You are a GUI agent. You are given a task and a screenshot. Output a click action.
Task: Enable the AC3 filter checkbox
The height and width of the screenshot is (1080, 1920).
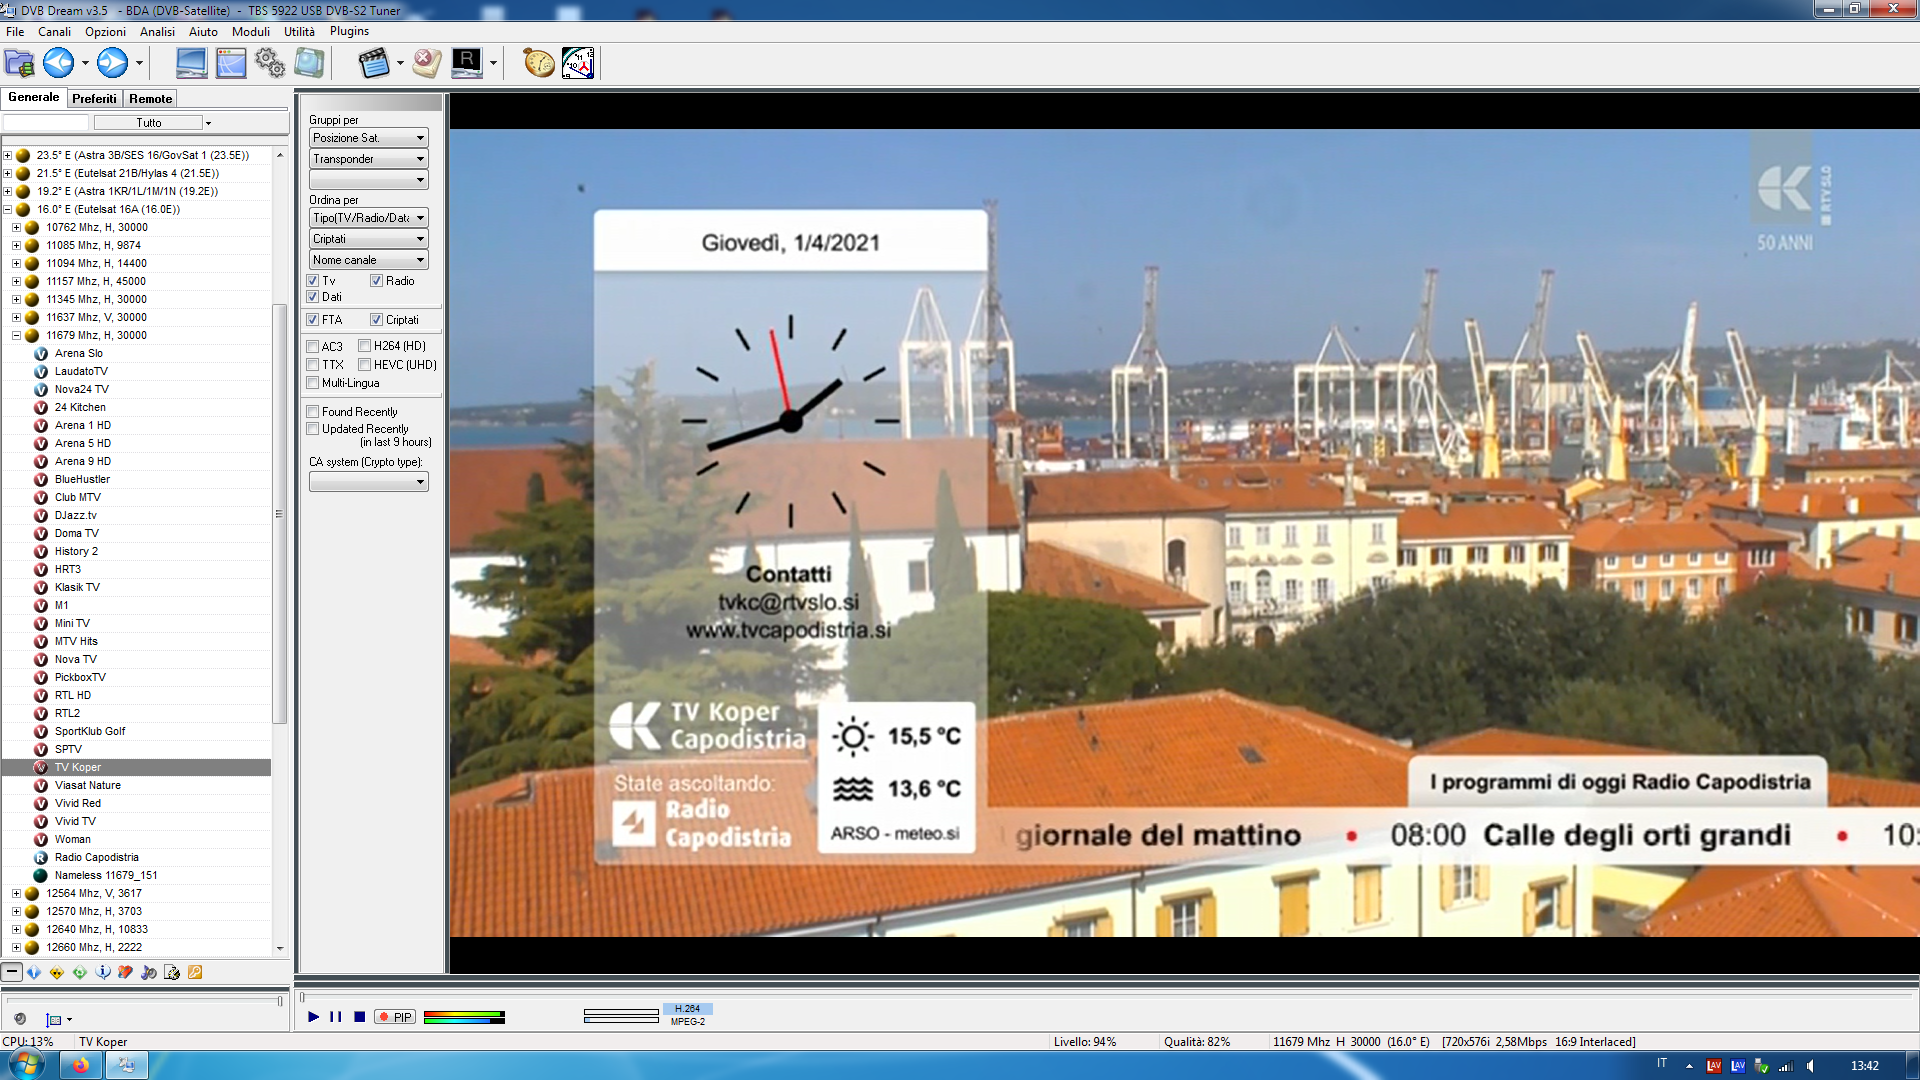click(313, 347)
